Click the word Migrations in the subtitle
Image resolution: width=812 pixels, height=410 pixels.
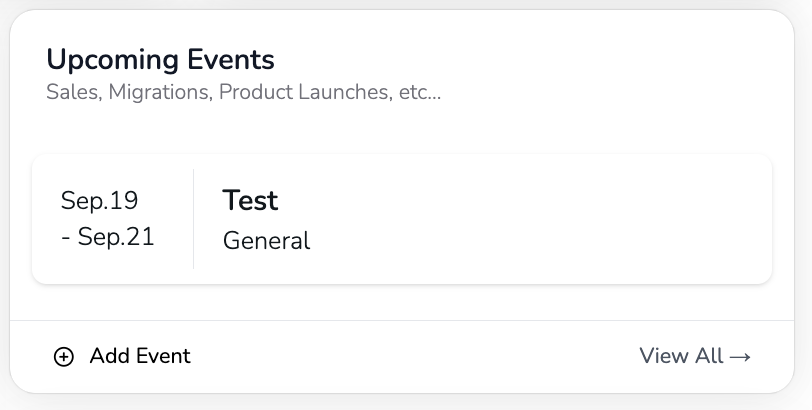(x=160, y=93)
